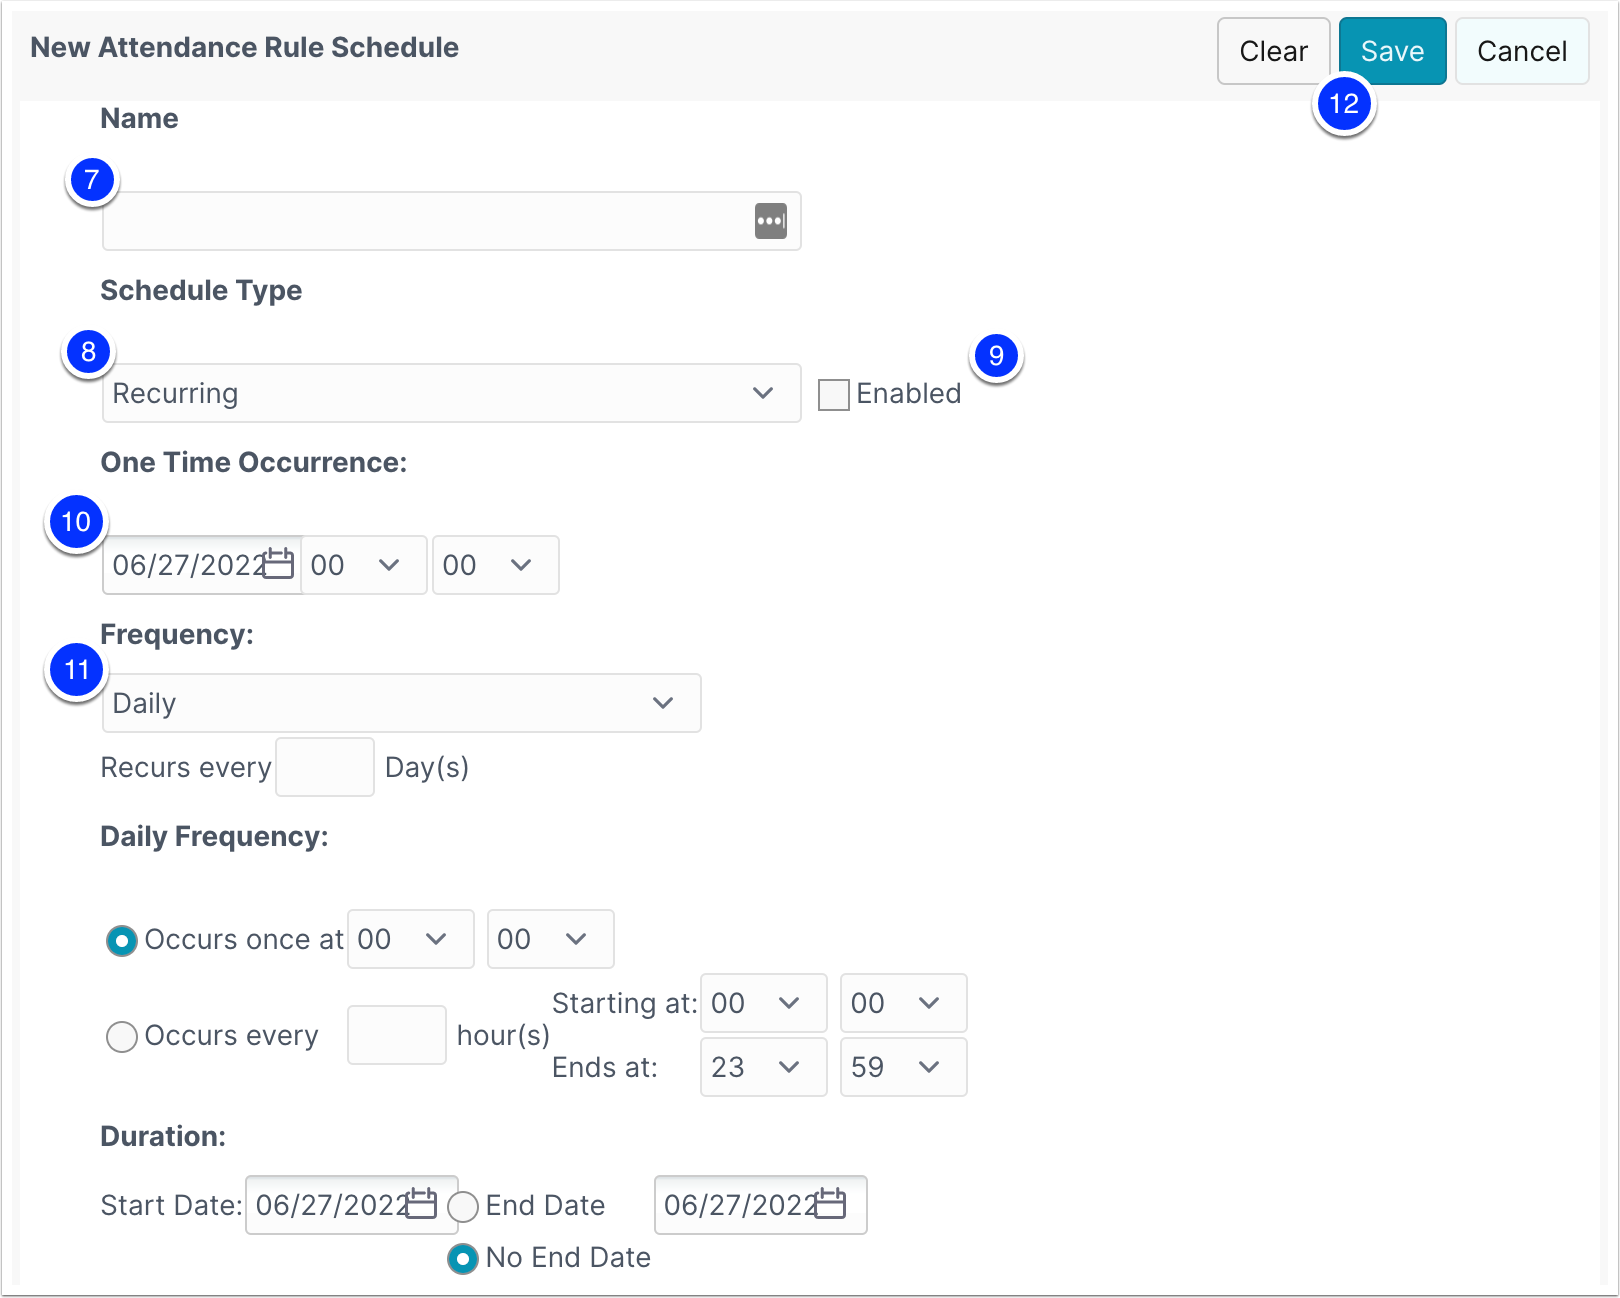Open calendar picker for One Time Occurrence date
Image resolution: width=1620 pixels, height=1298 pixels.
coord(278,564)
